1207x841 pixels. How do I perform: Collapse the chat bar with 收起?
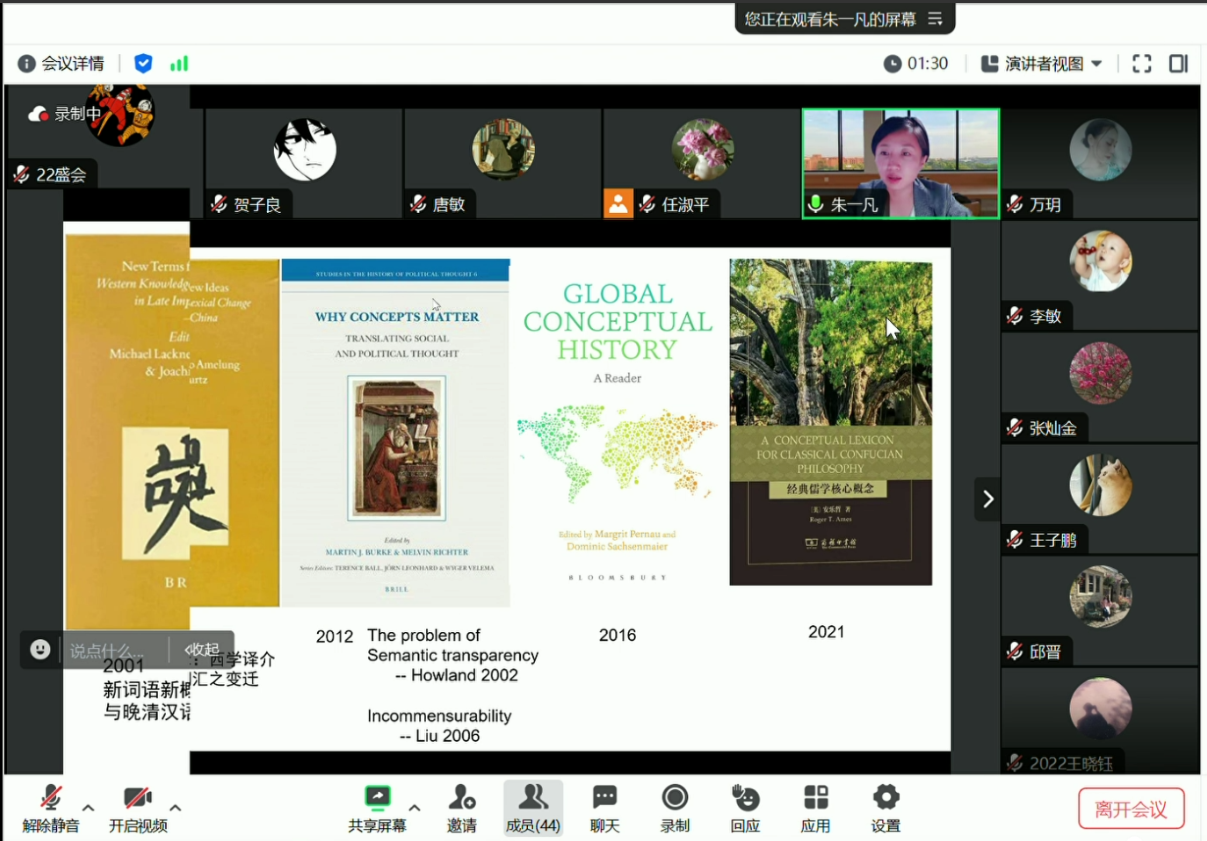[202, 650]
